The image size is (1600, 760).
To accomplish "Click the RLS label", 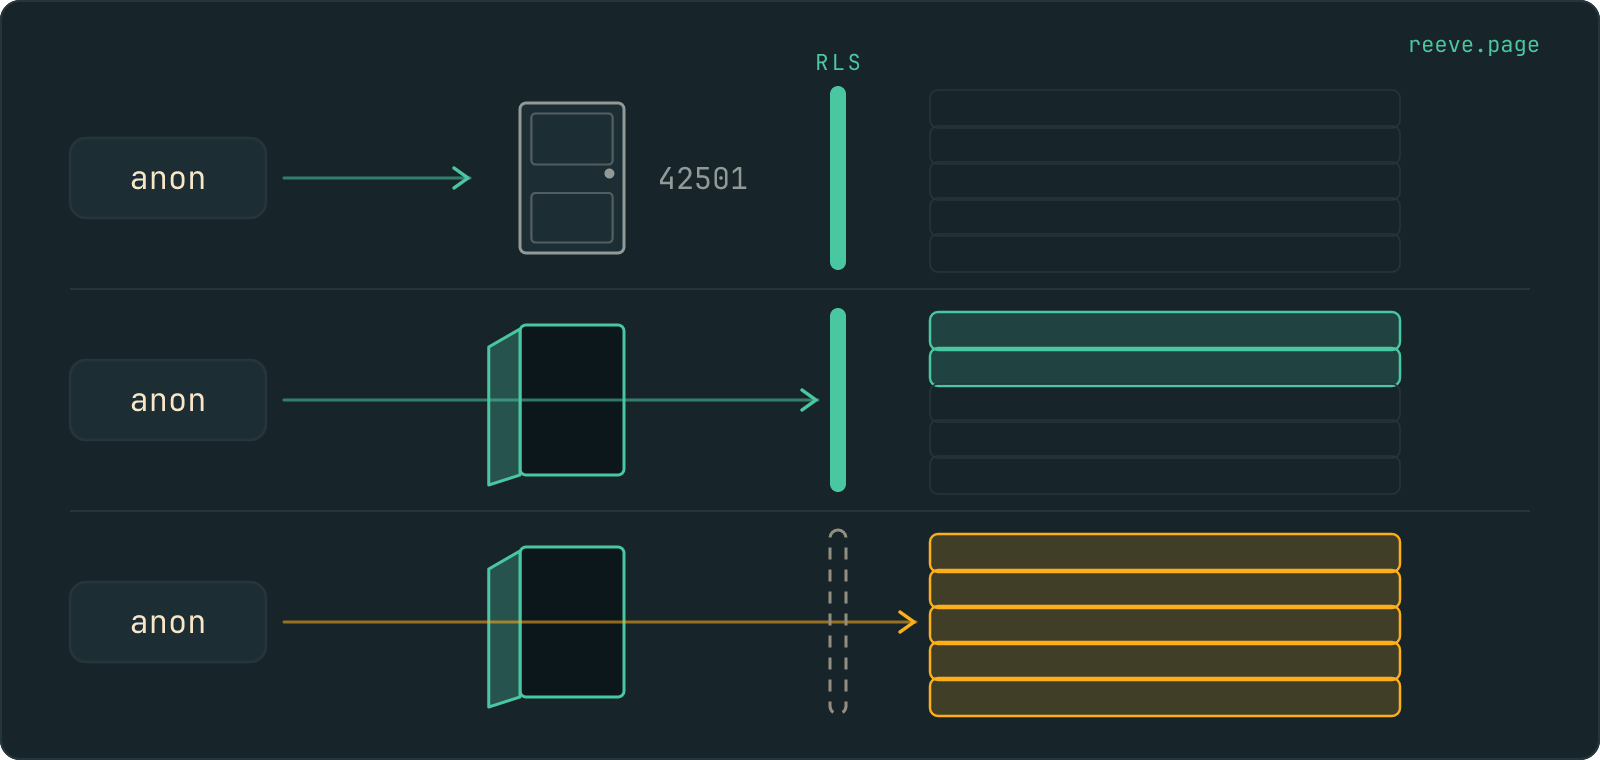I will pos(838,63).
